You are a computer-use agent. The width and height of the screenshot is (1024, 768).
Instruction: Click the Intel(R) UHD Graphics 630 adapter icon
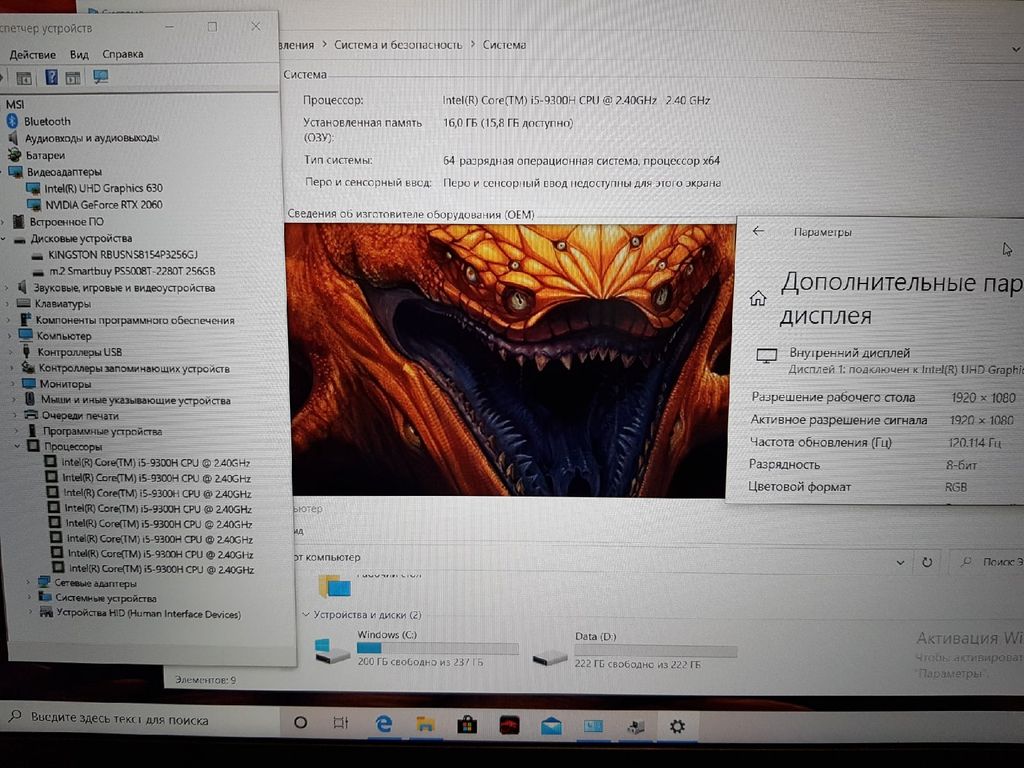[33, 188]
